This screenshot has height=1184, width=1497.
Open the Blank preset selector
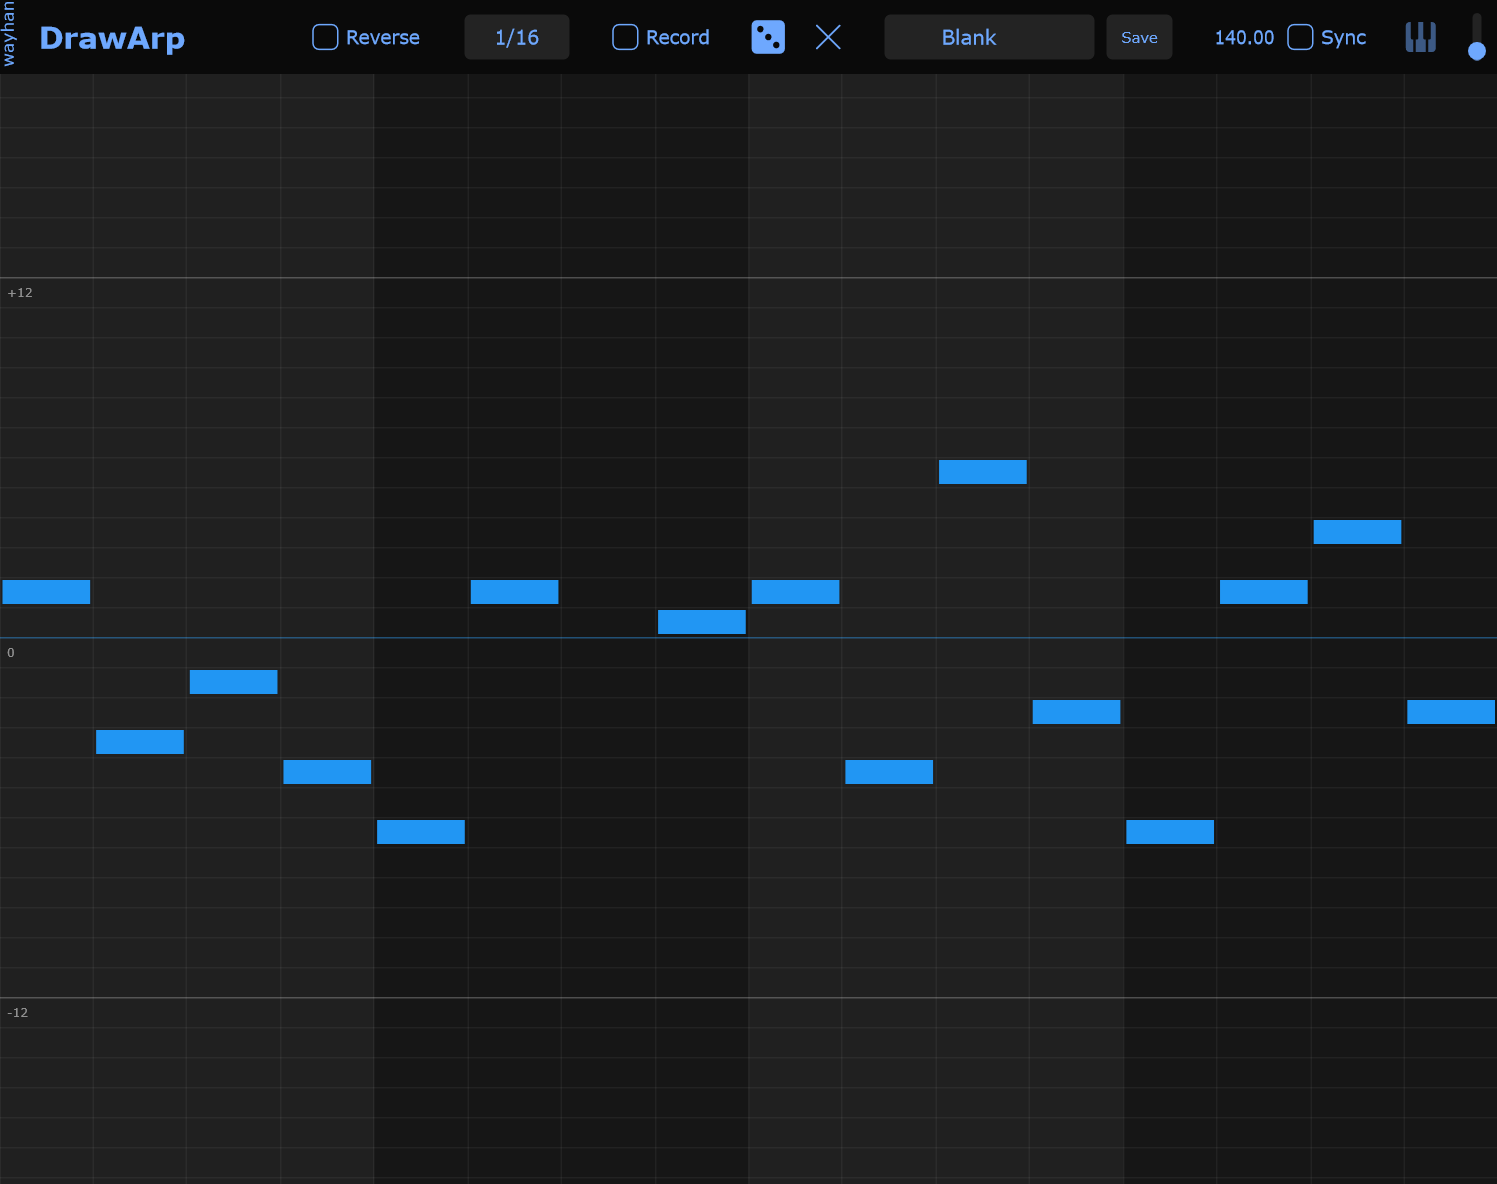[989, 37]
